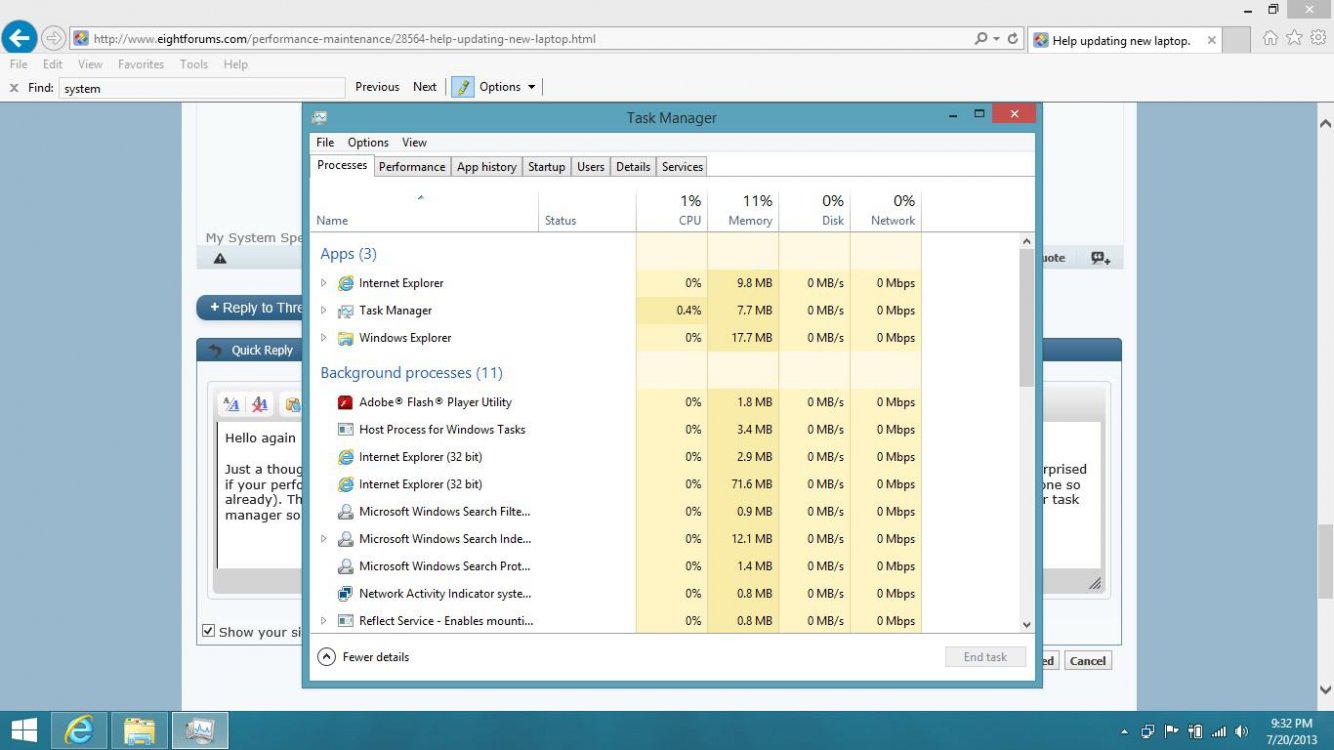Click Next in the Find bar
Image resolution: width=1334 pixels, height=750 pixels.
pyautogui.click(x=425, y=87)
